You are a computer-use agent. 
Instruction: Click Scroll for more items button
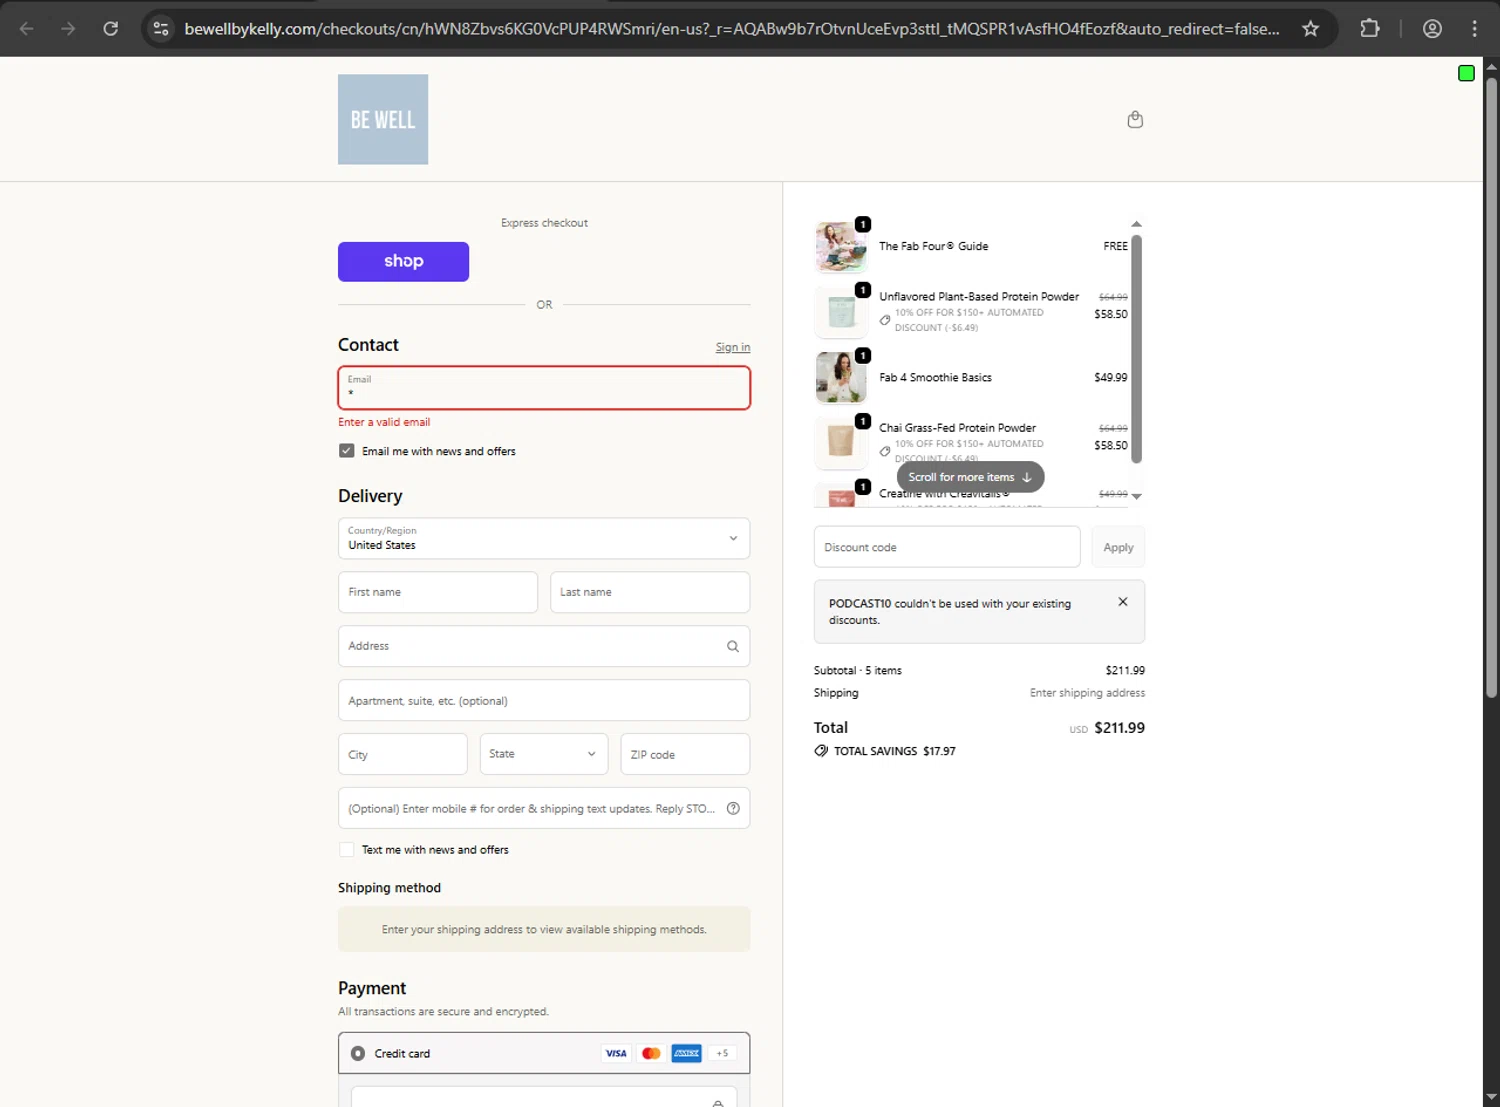[970, 477]
